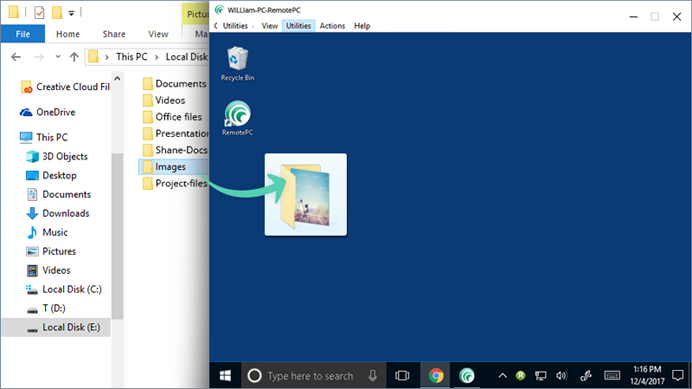Open RemotePC app from the taskbar
This screenshot has width=692, height=389.
pyautogui.click(x=466, y=376)
